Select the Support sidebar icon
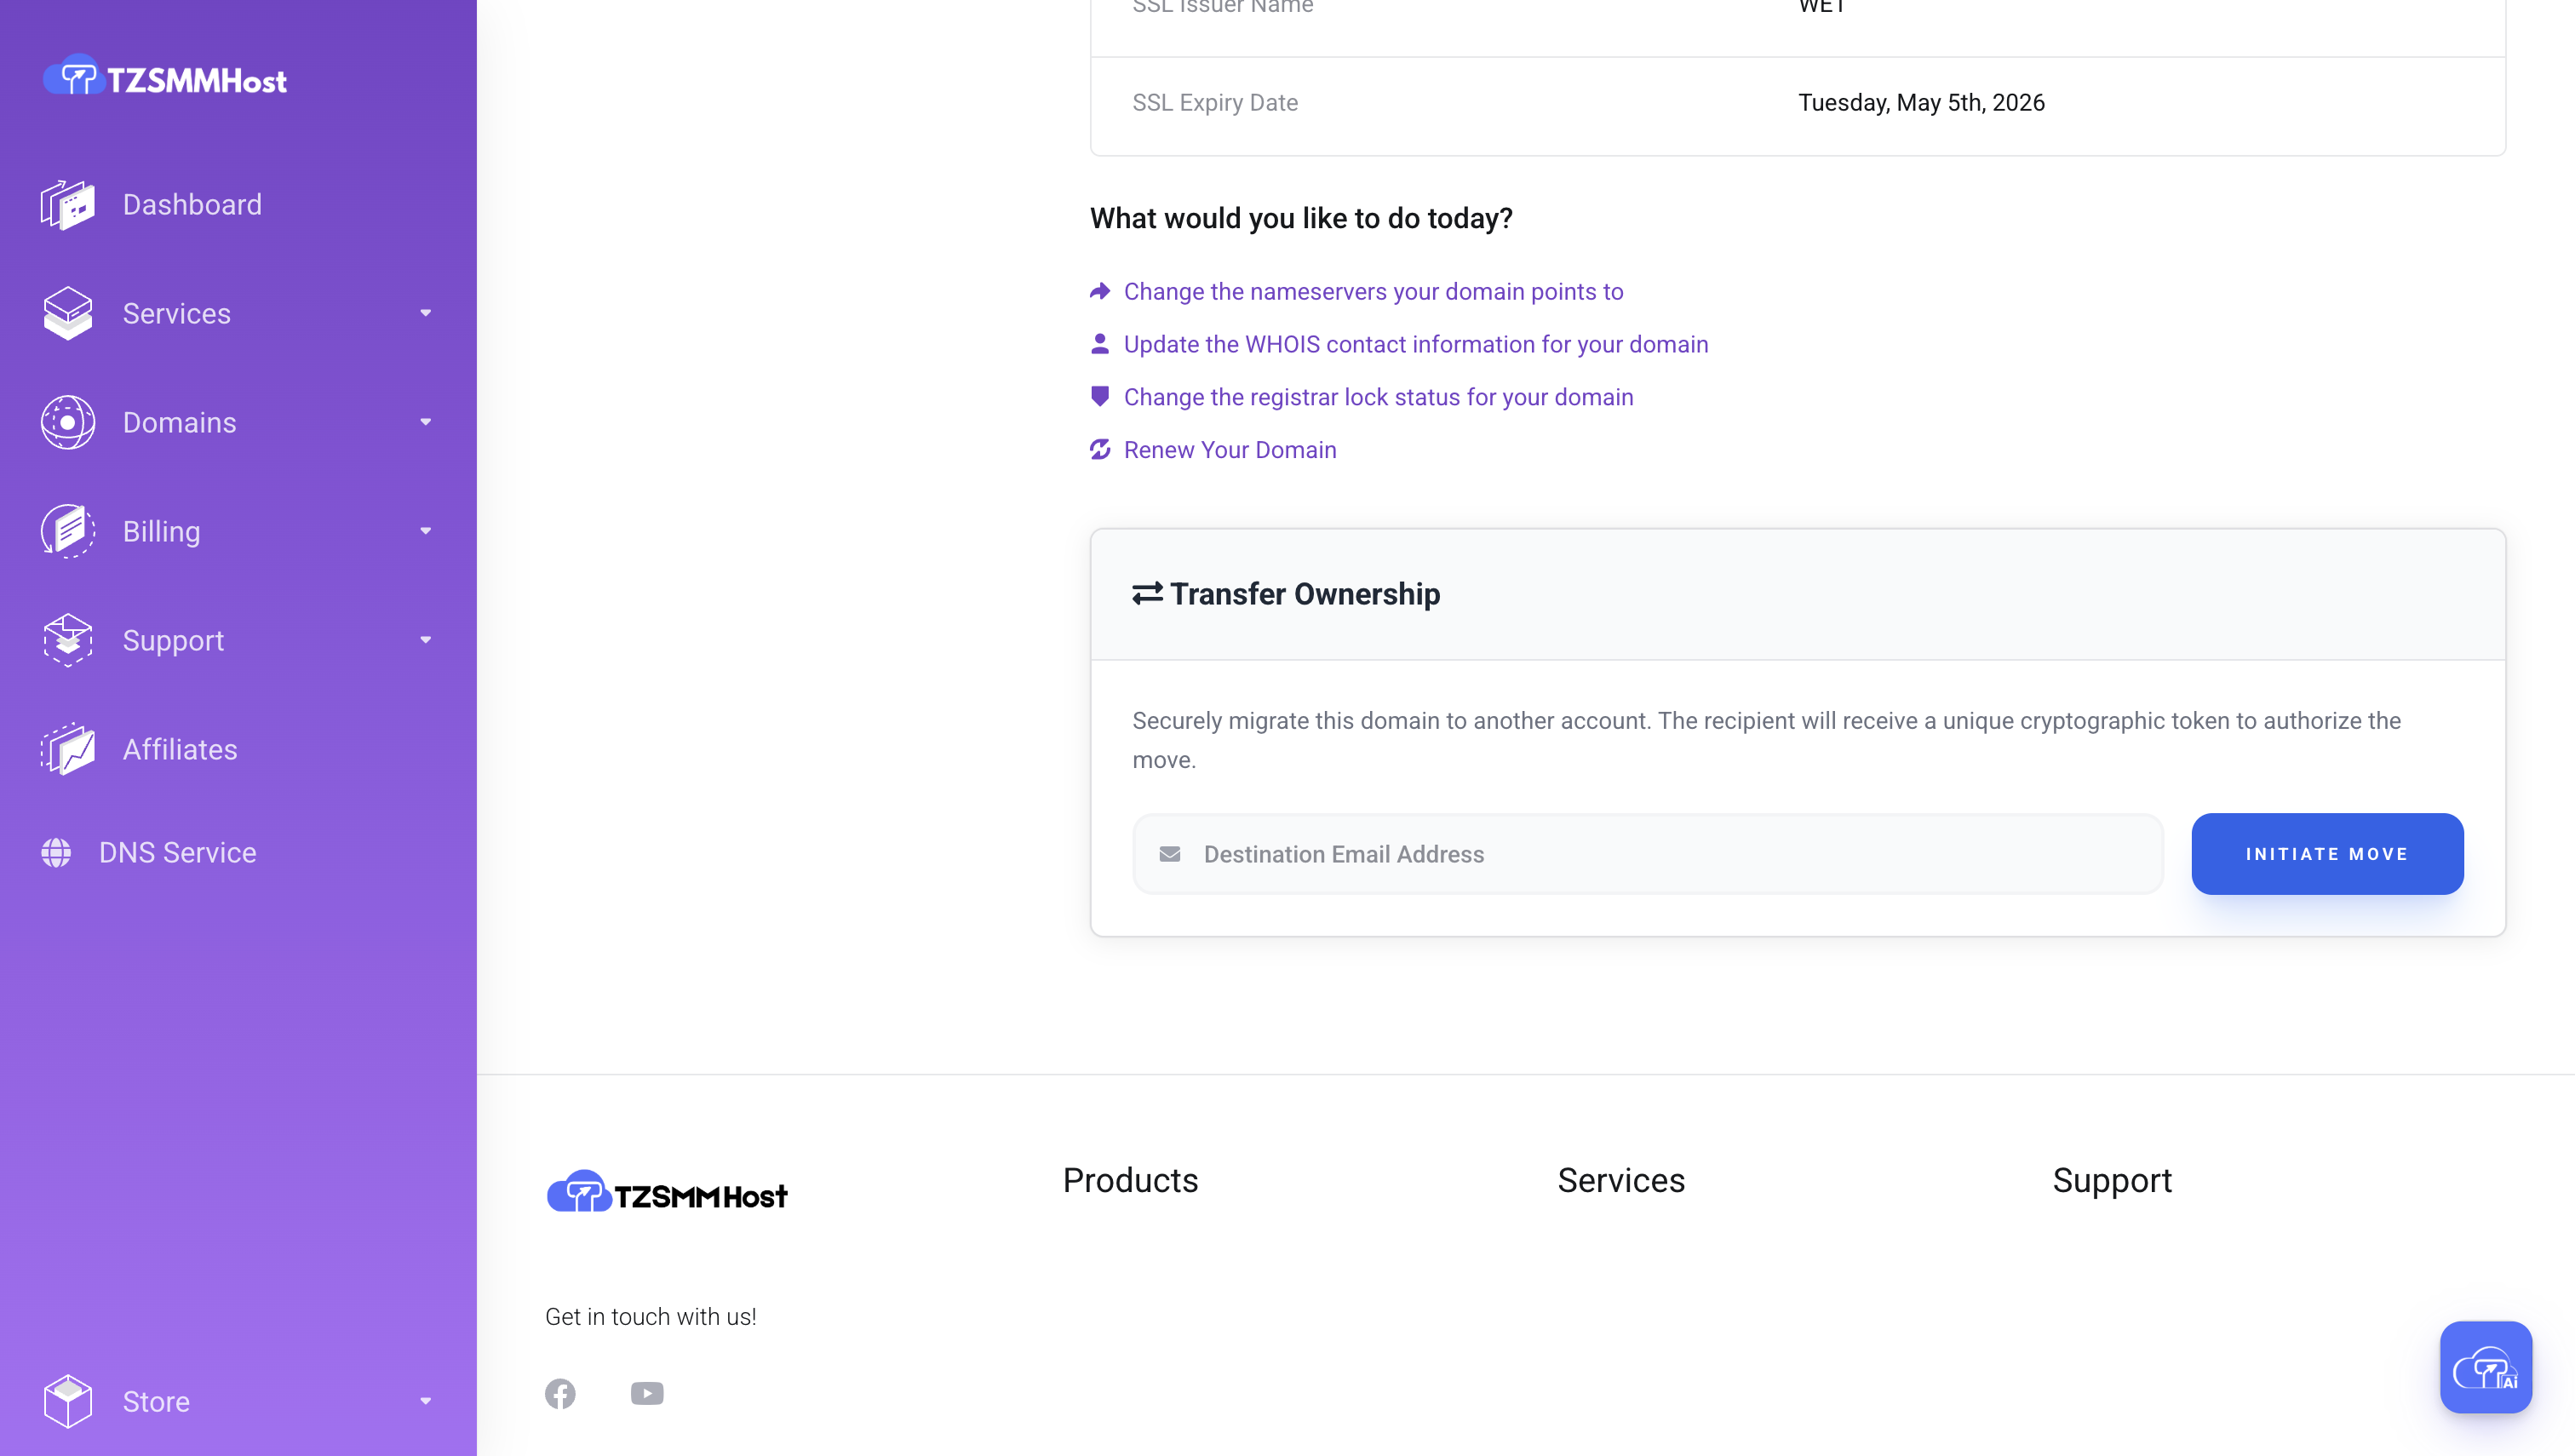Viewport: 2575px width, 1456px height. coord(67,640)
